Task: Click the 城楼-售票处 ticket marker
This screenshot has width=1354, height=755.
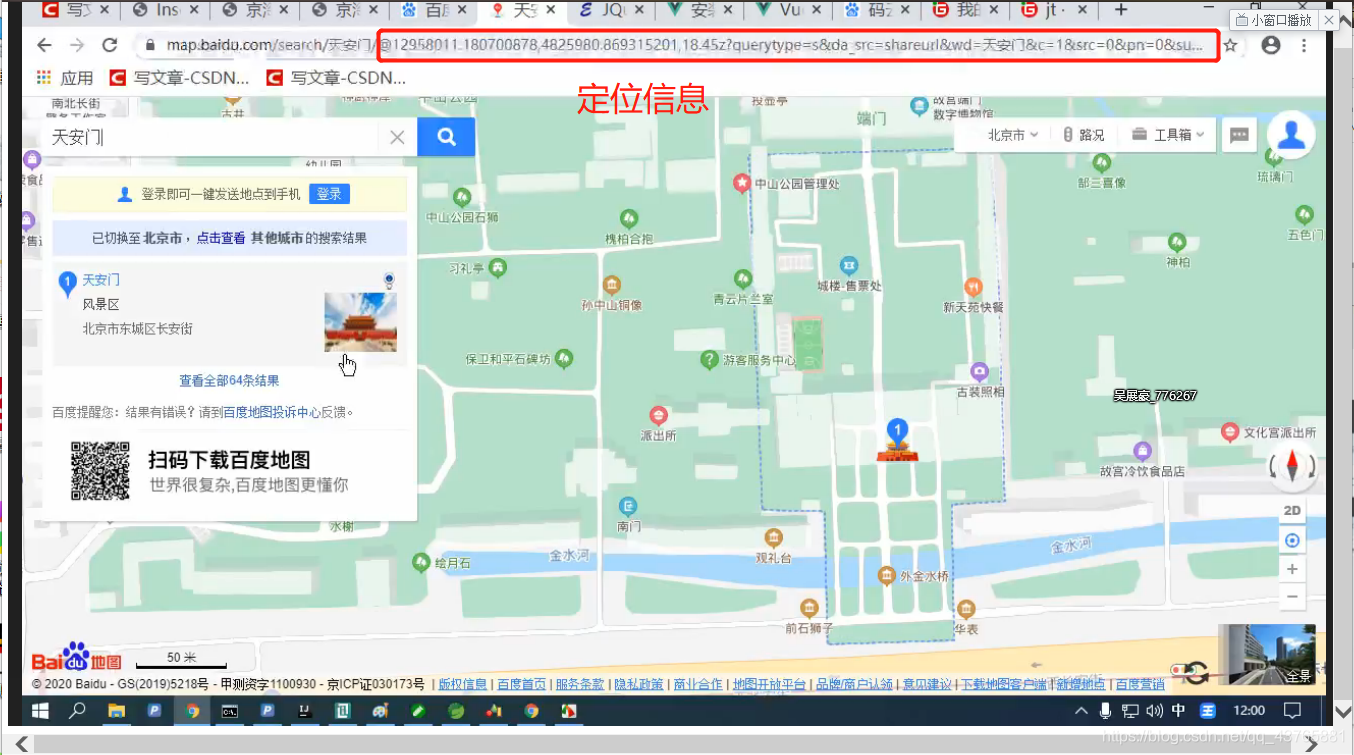Action: click(x=849, y=265)
